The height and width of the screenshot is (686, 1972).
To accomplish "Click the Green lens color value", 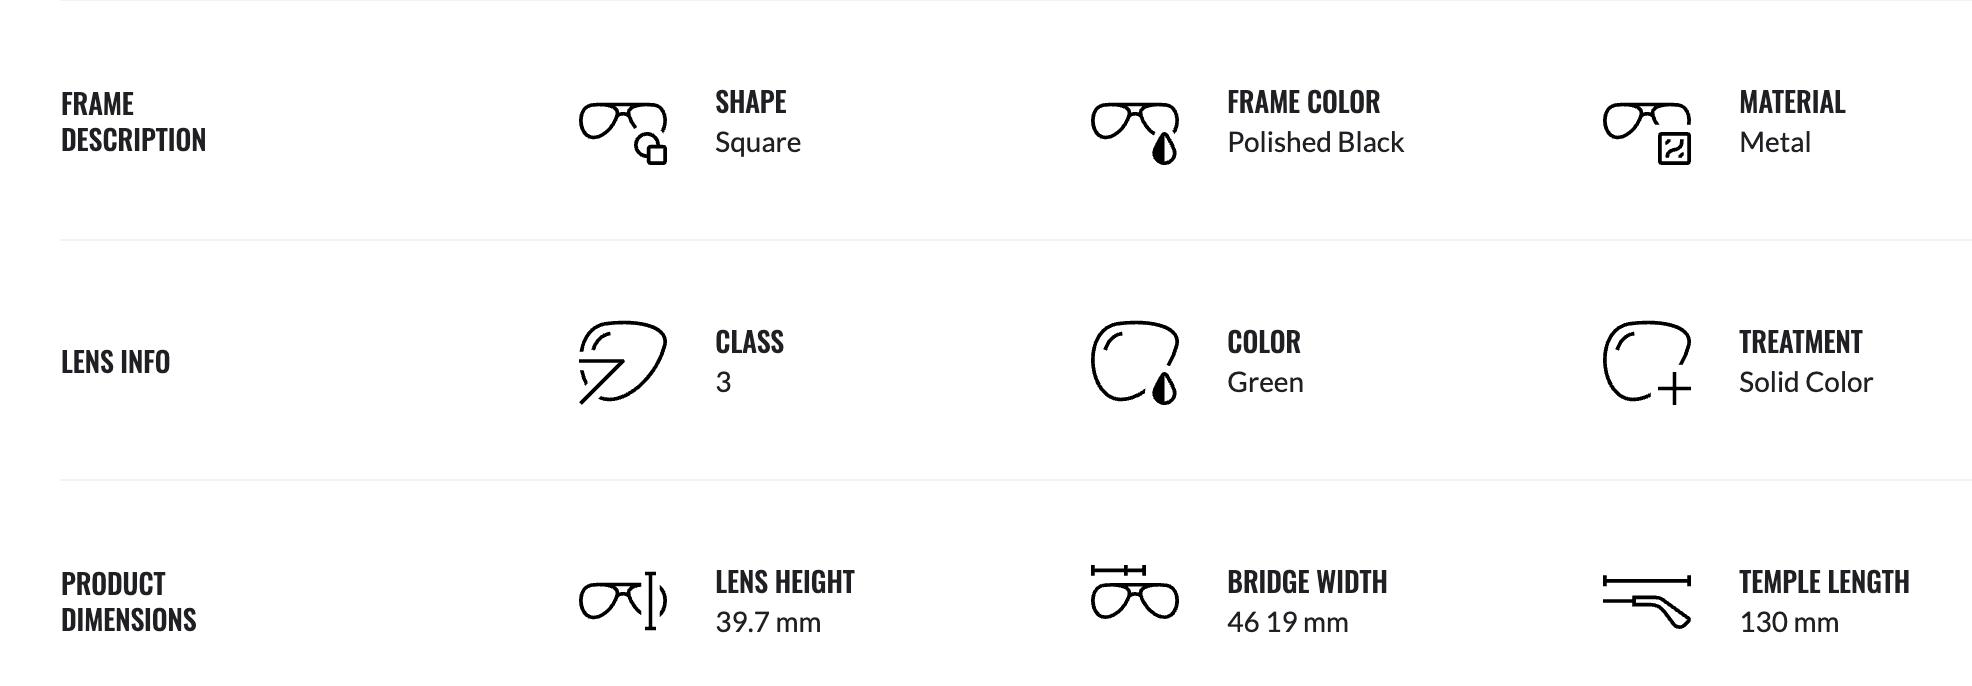I will coord(1265,383).
